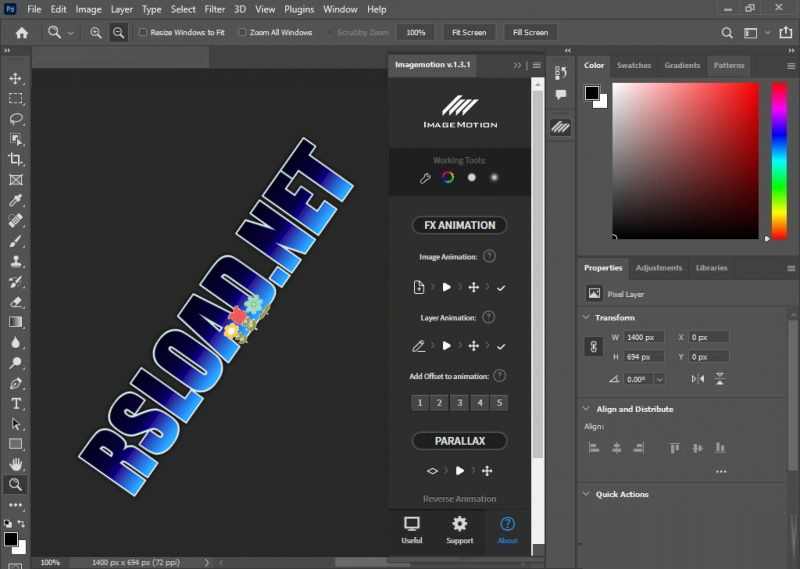Image resolution: width=800 pixels, height=569 pixels.
Task: Switch to the Adjustments tab
Action: click(659, 268)
